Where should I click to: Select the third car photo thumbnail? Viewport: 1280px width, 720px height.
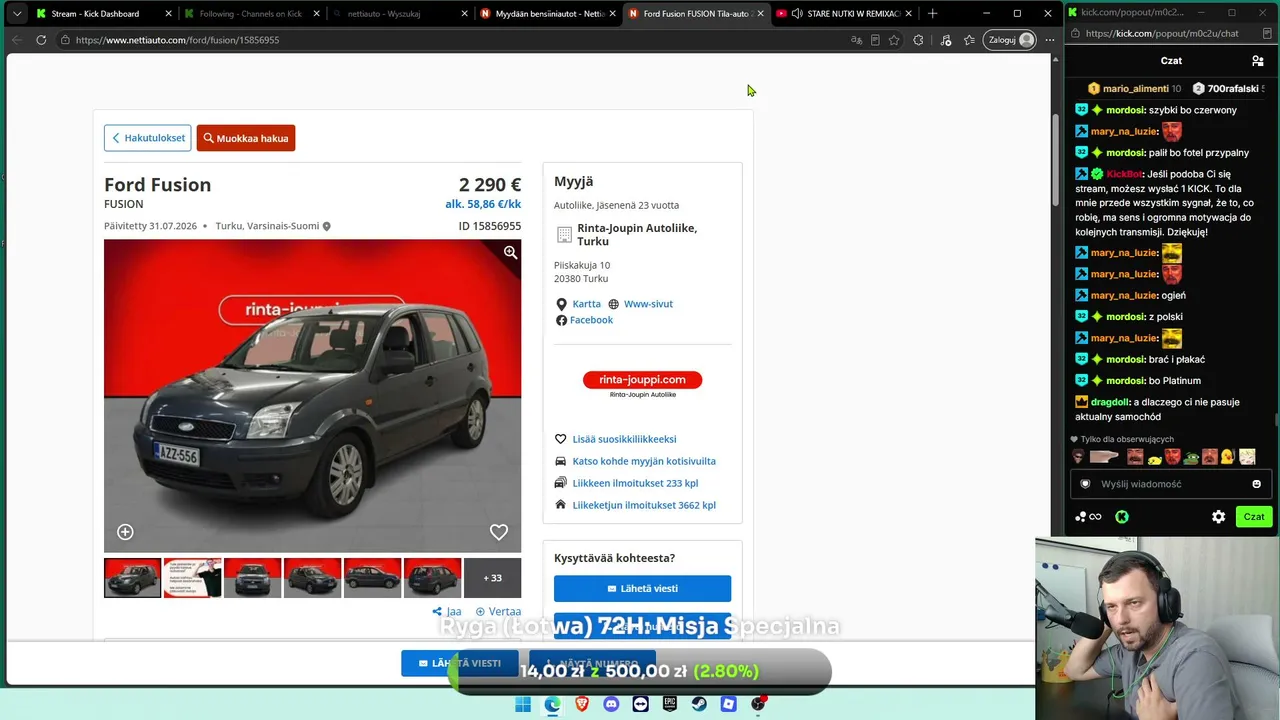click(252, 578)
